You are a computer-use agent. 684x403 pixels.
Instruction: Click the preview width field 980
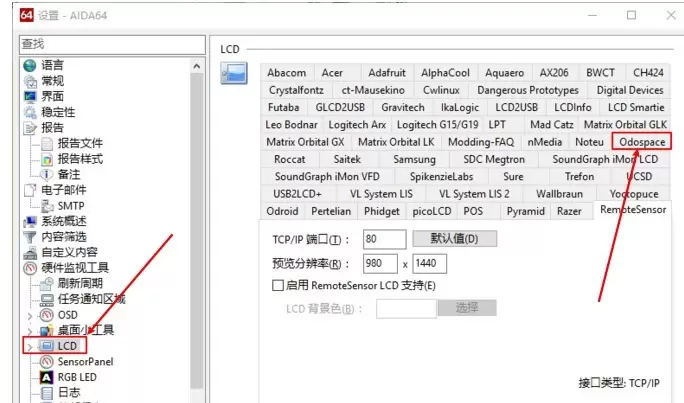pos(380,263)
